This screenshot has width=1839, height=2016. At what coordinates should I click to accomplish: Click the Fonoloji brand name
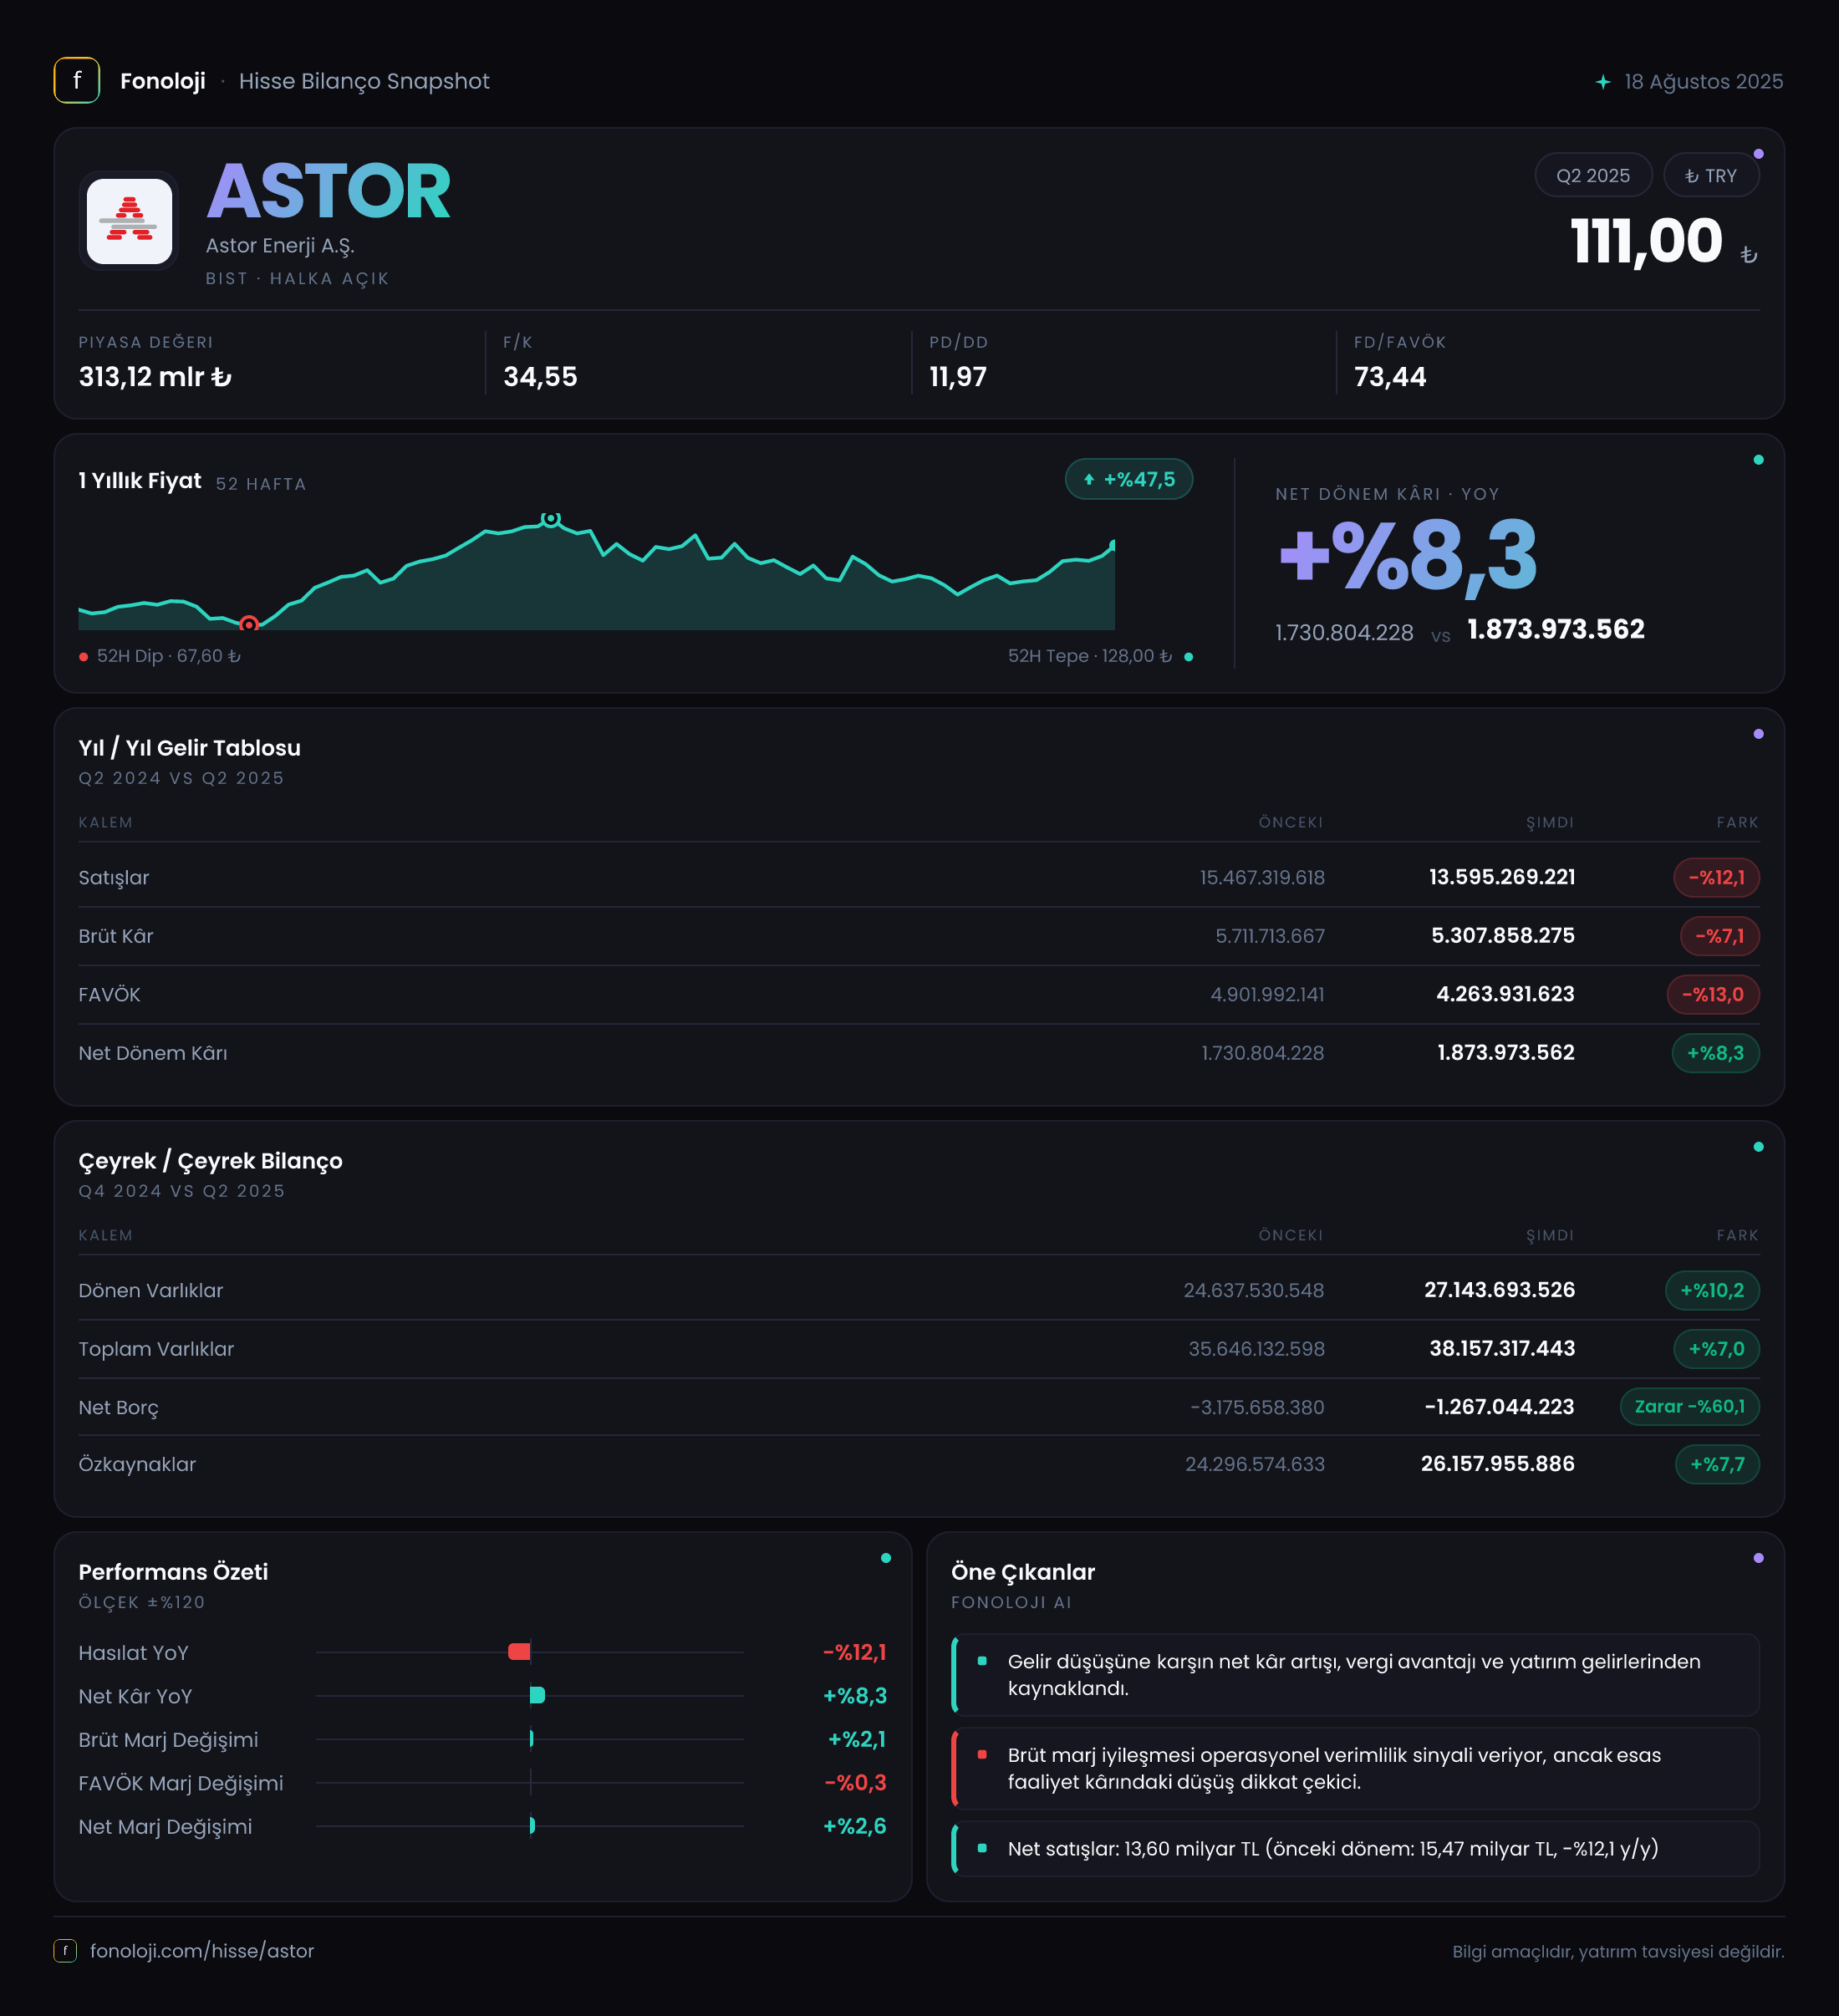coord(163,81)
